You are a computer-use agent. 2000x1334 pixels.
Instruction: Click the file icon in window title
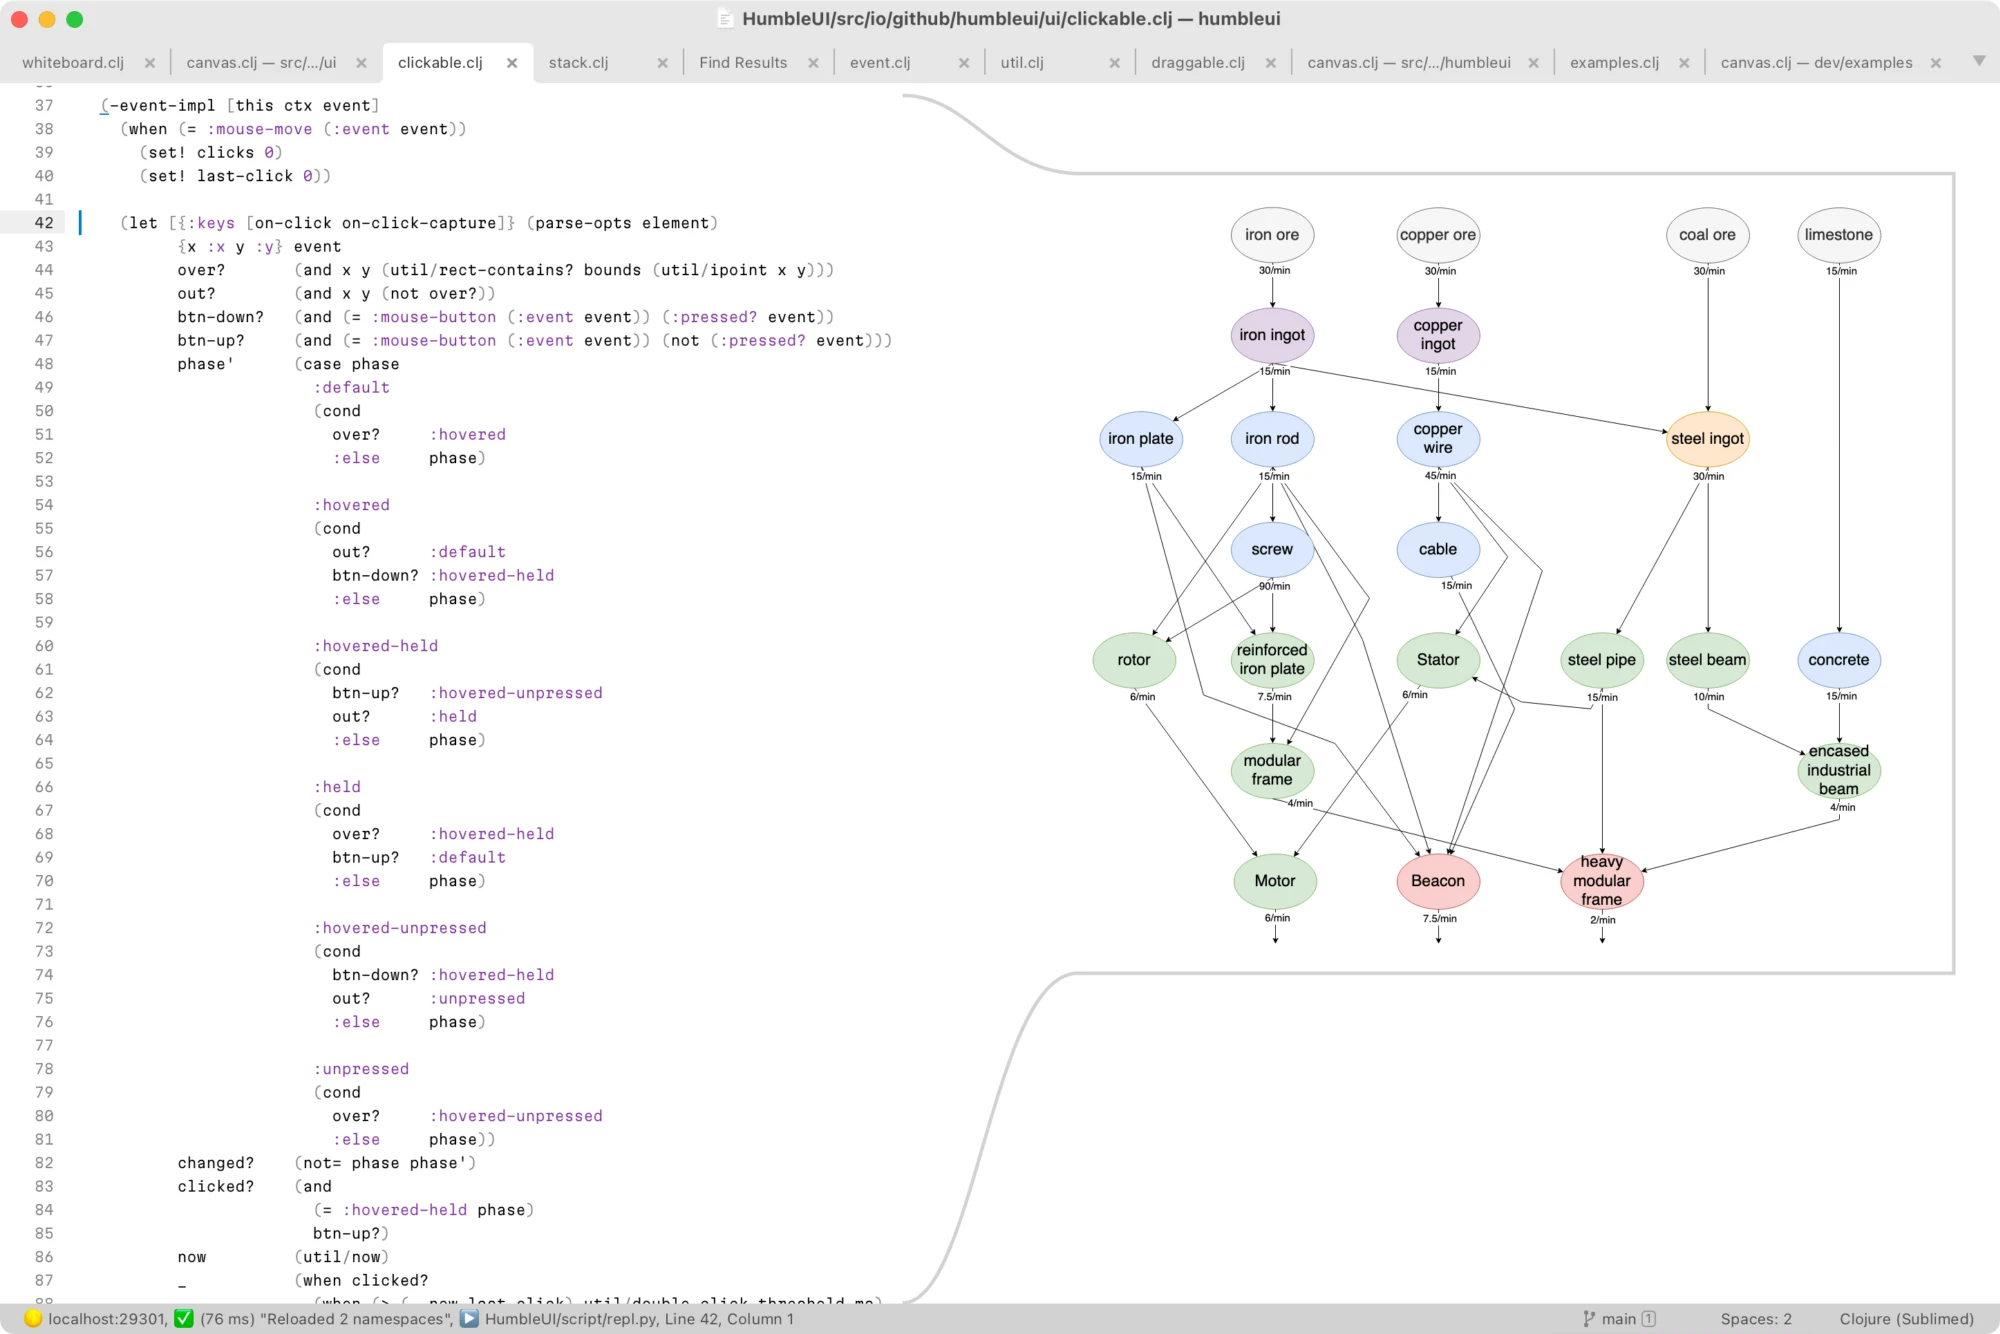(x=726, y=19)
